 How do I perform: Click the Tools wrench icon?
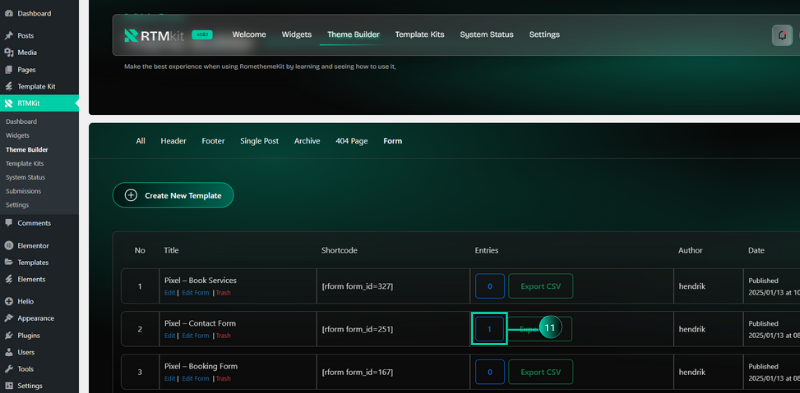(9, 369)
